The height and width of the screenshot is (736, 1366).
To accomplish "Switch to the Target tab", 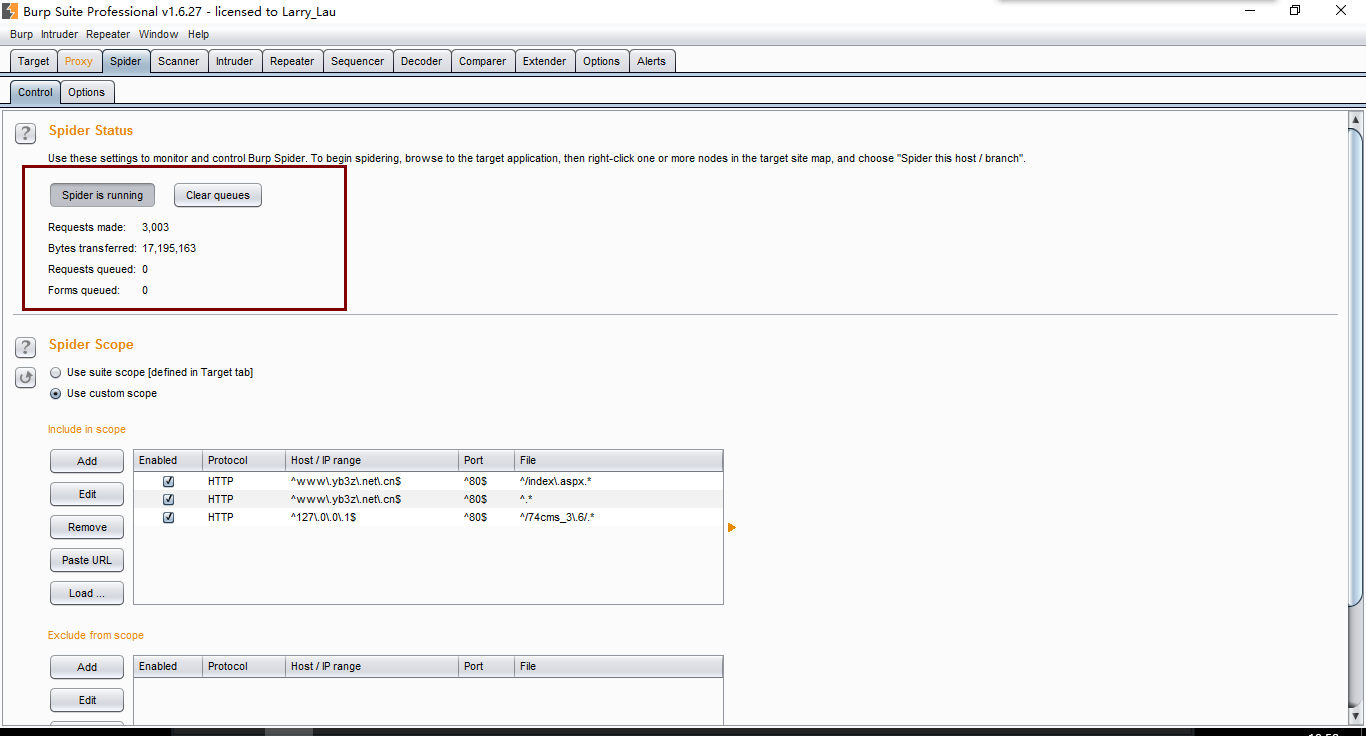I will click(33, 61).
